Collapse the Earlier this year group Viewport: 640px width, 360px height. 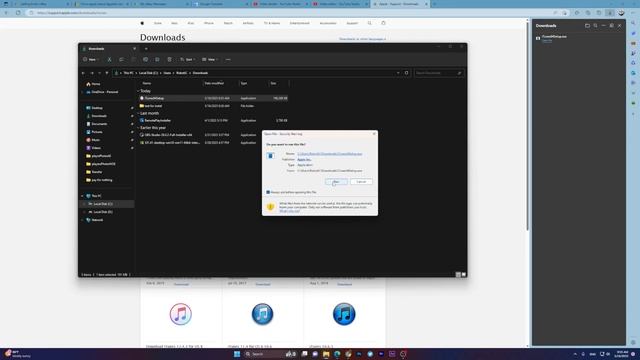pyautogui.click(x=138, y=128)
